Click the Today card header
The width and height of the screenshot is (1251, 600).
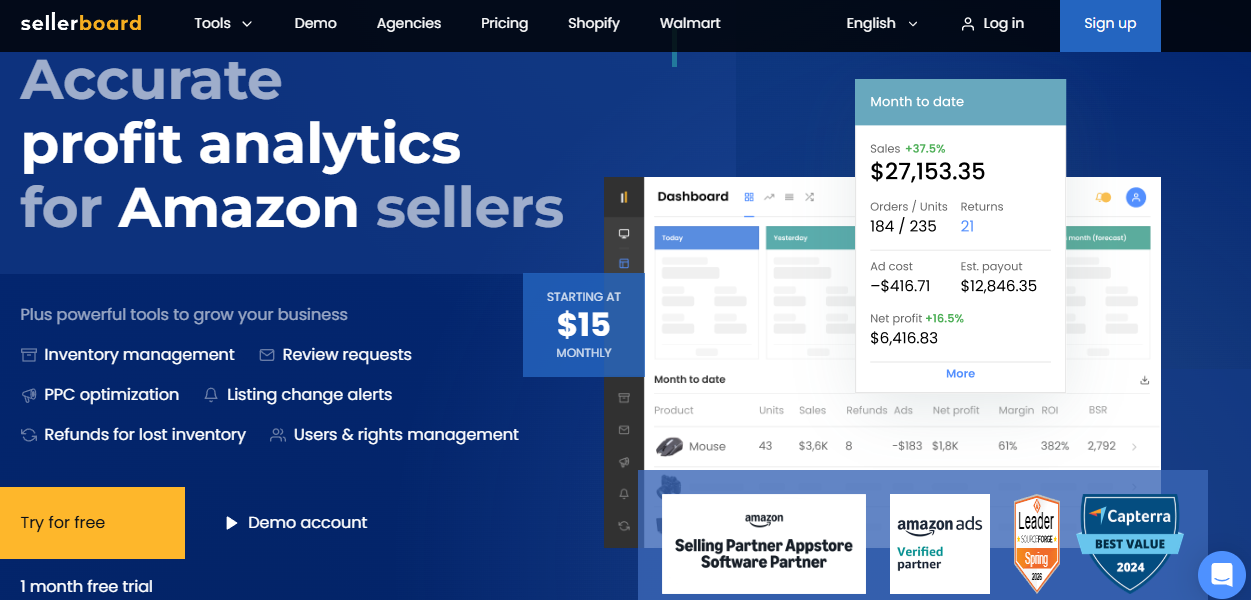coord(707,238)
